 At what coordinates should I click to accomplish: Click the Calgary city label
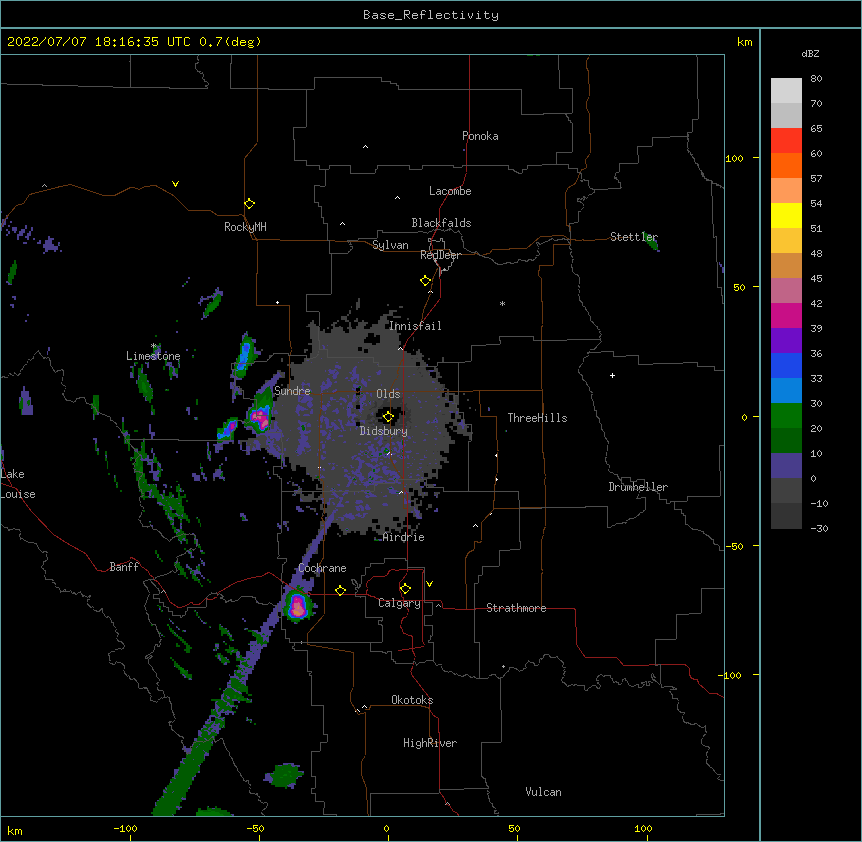[x=399, y=603]
